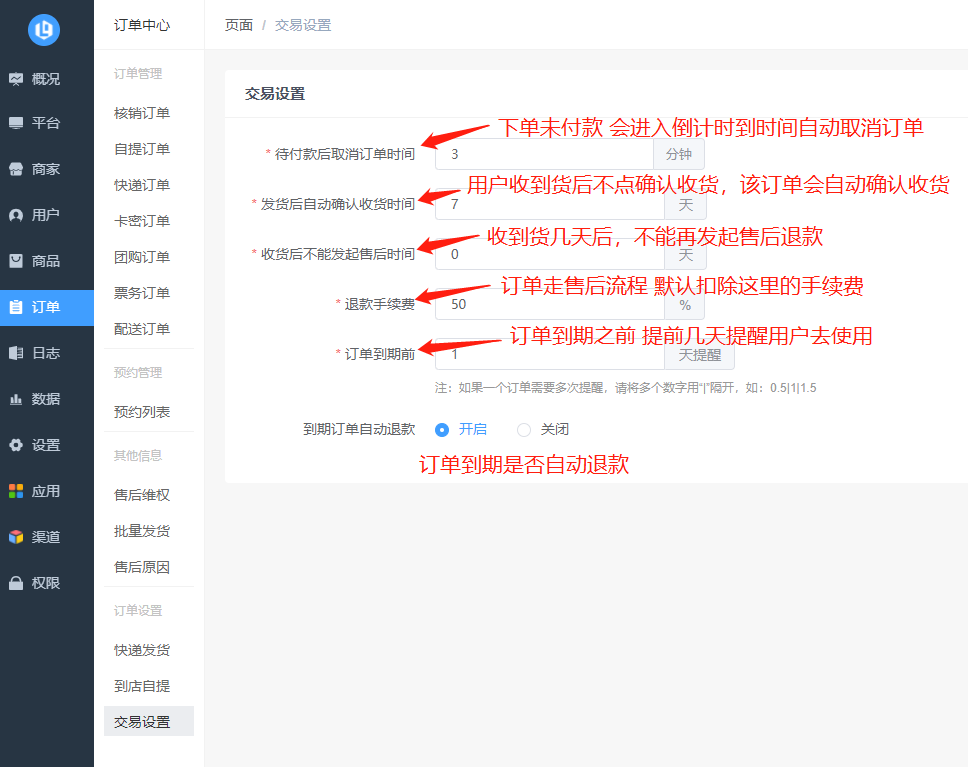Click 订单管理 group heading

tap(138, 73)
